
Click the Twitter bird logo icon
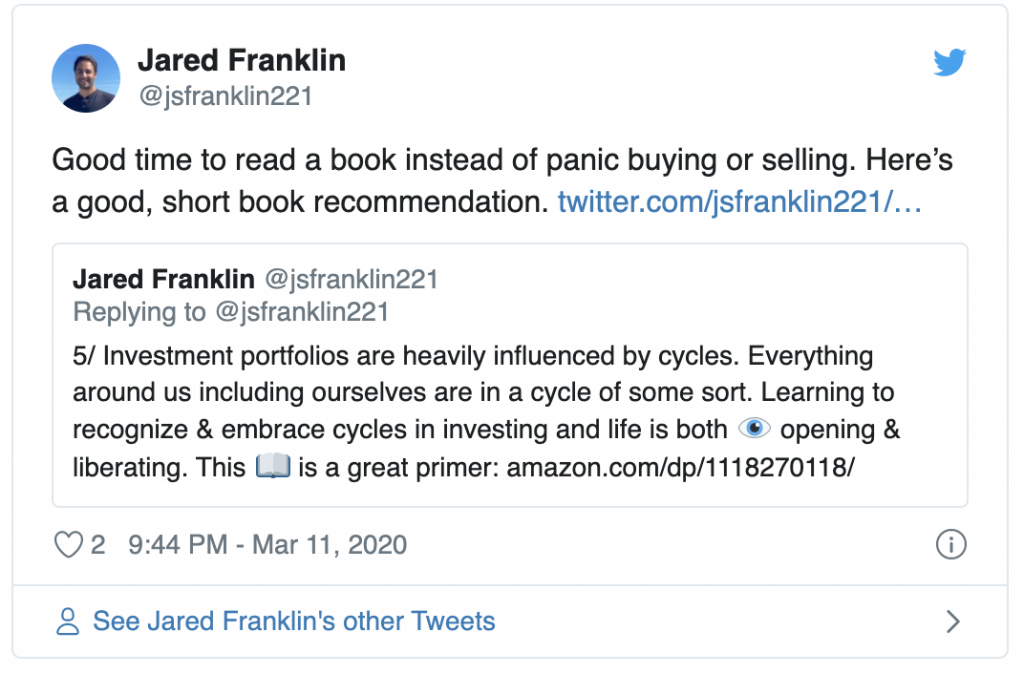949,63
